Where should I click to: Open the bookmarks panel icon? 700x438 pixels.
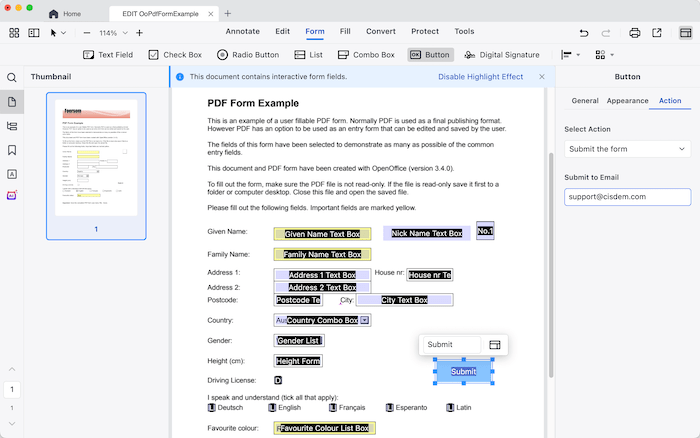pos(12,150)
